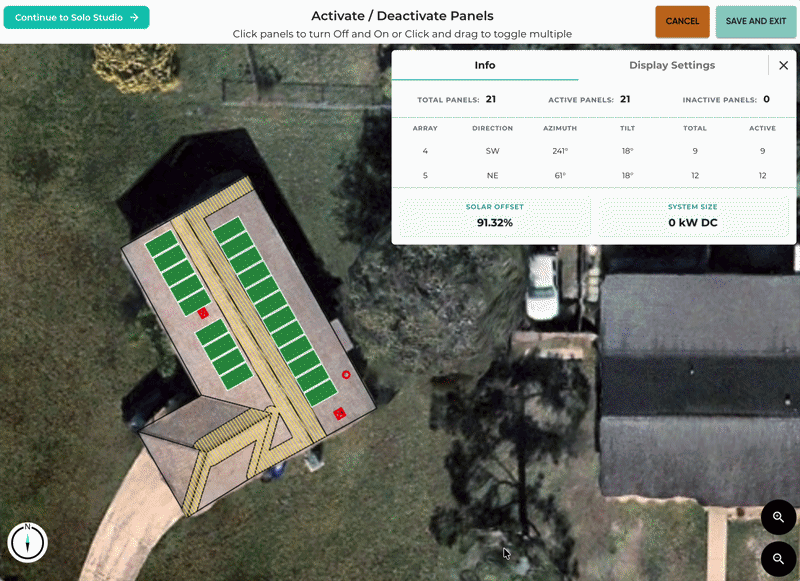The image size is (800, 581).
Task: Click the tilt value in the NE row
Action: [627, 175]
